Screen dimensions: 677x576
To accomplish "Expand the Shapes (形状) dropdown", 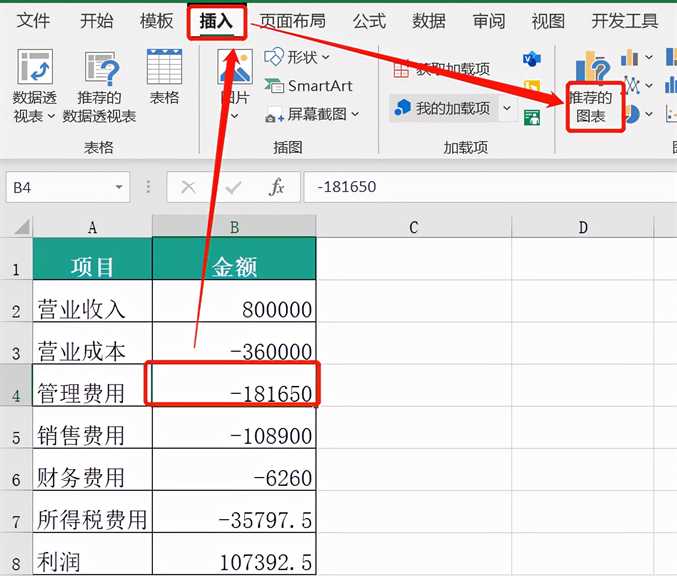I will pyautogui.click(x=298, y=58).
